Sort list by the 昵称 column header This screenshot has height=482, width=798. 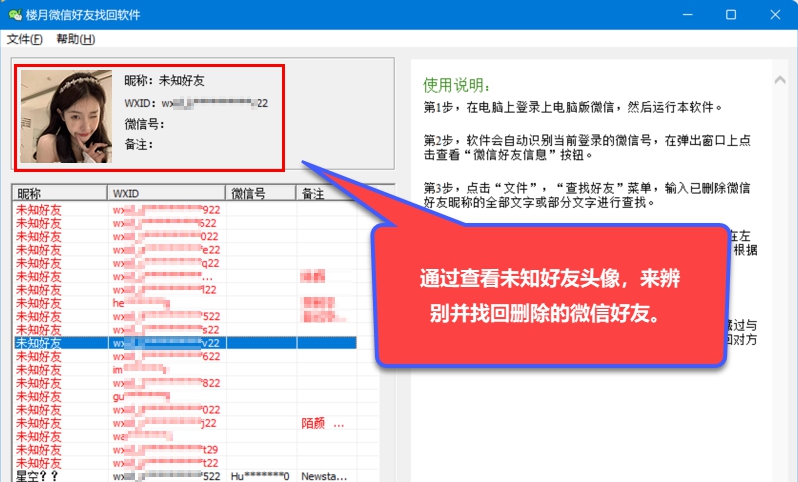(60, 193)
